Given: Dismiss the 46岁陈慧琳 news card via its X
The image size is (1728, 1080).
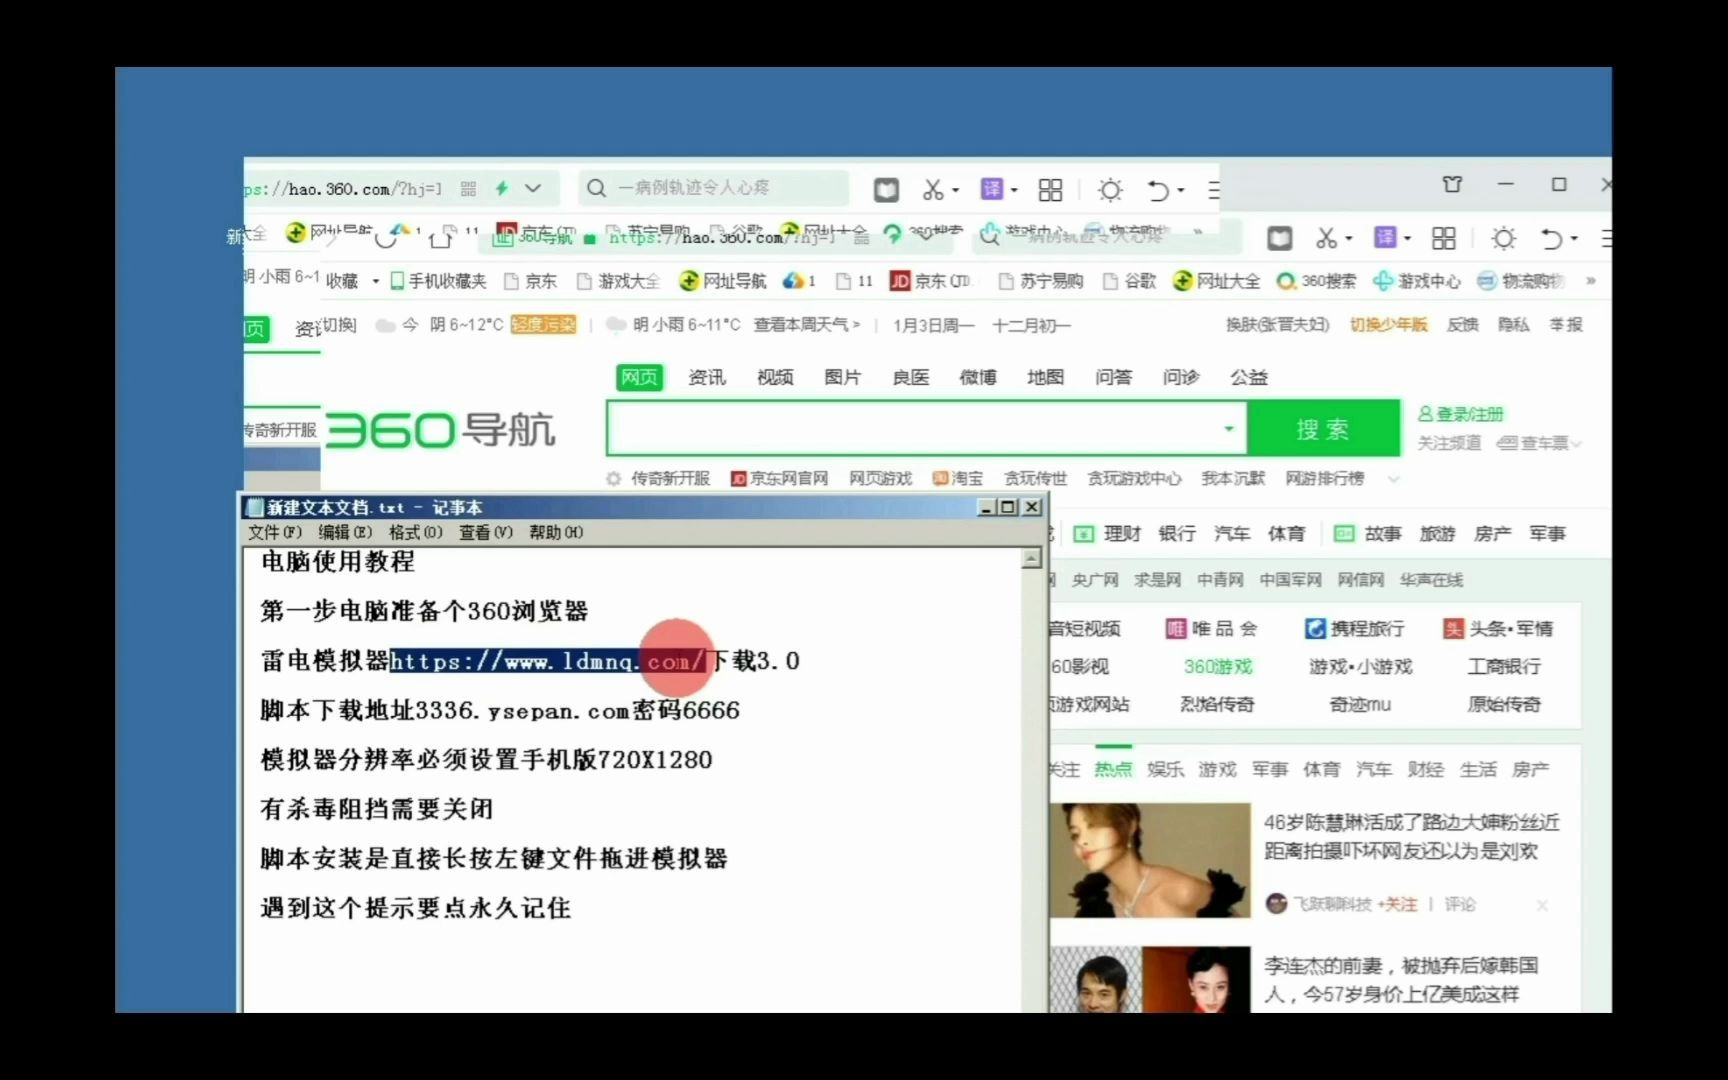Looking at the screenshot, I should (1542, 905).
